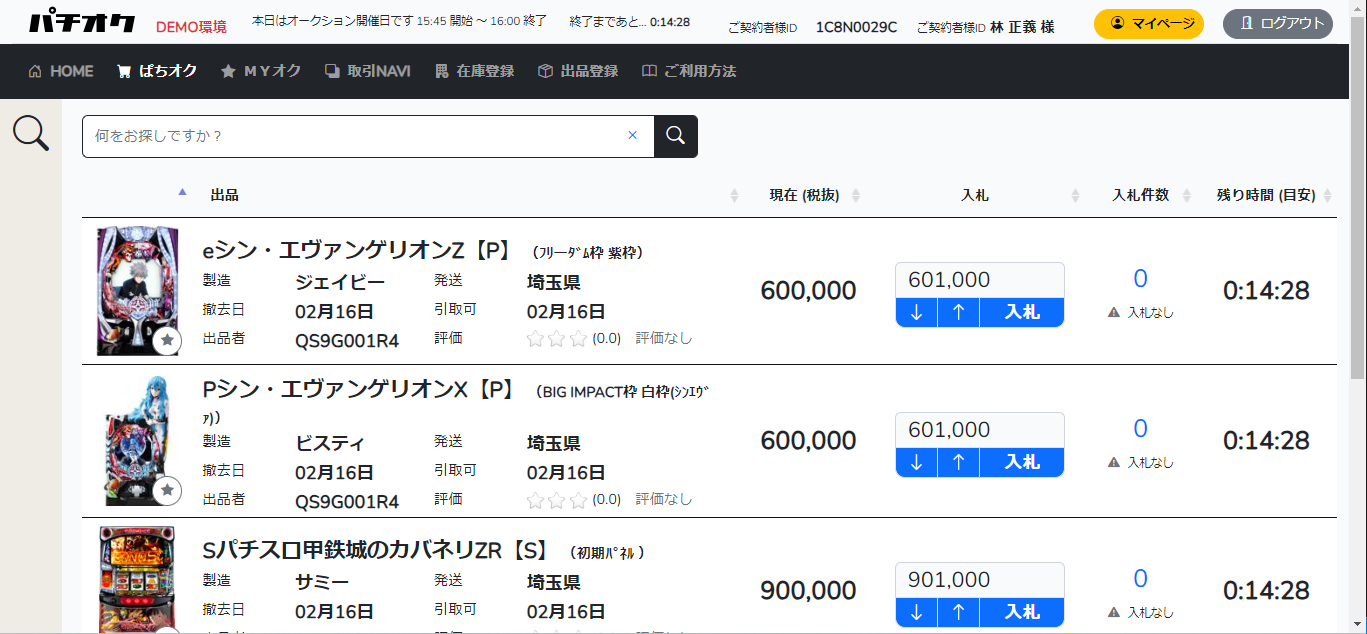Open 在庫登録 menu item
1367x634 pixels.
475,71
